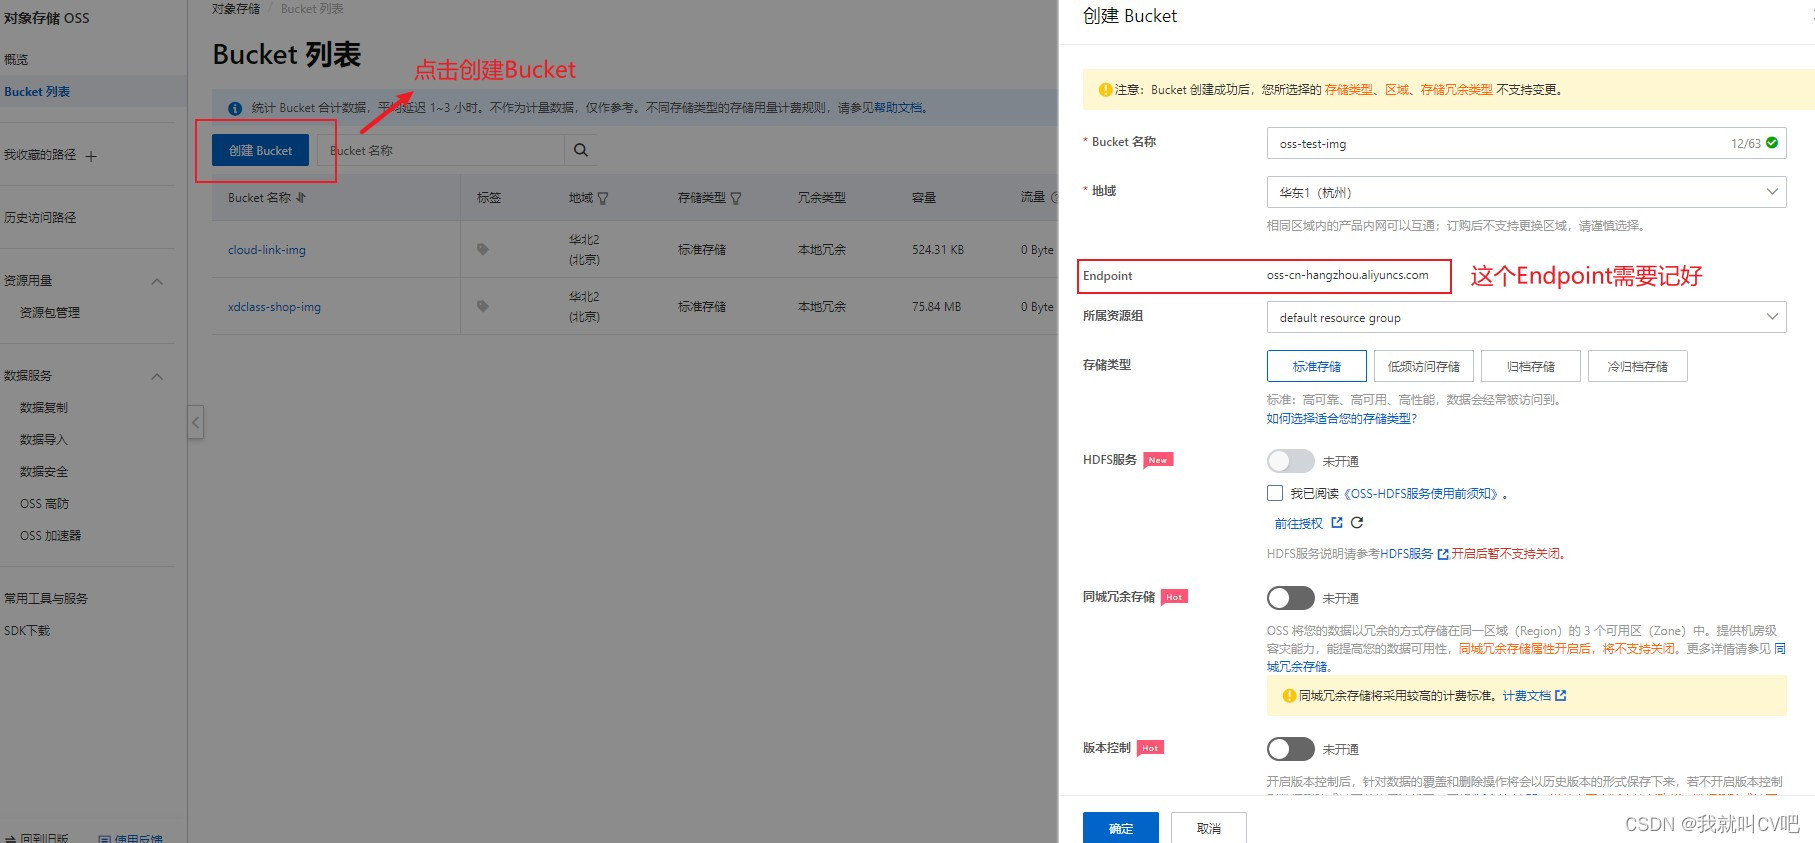The height and width of the screenshot is (843, 1815).
Task: Click the 前往授权 link
Action: pos(1298,523)
